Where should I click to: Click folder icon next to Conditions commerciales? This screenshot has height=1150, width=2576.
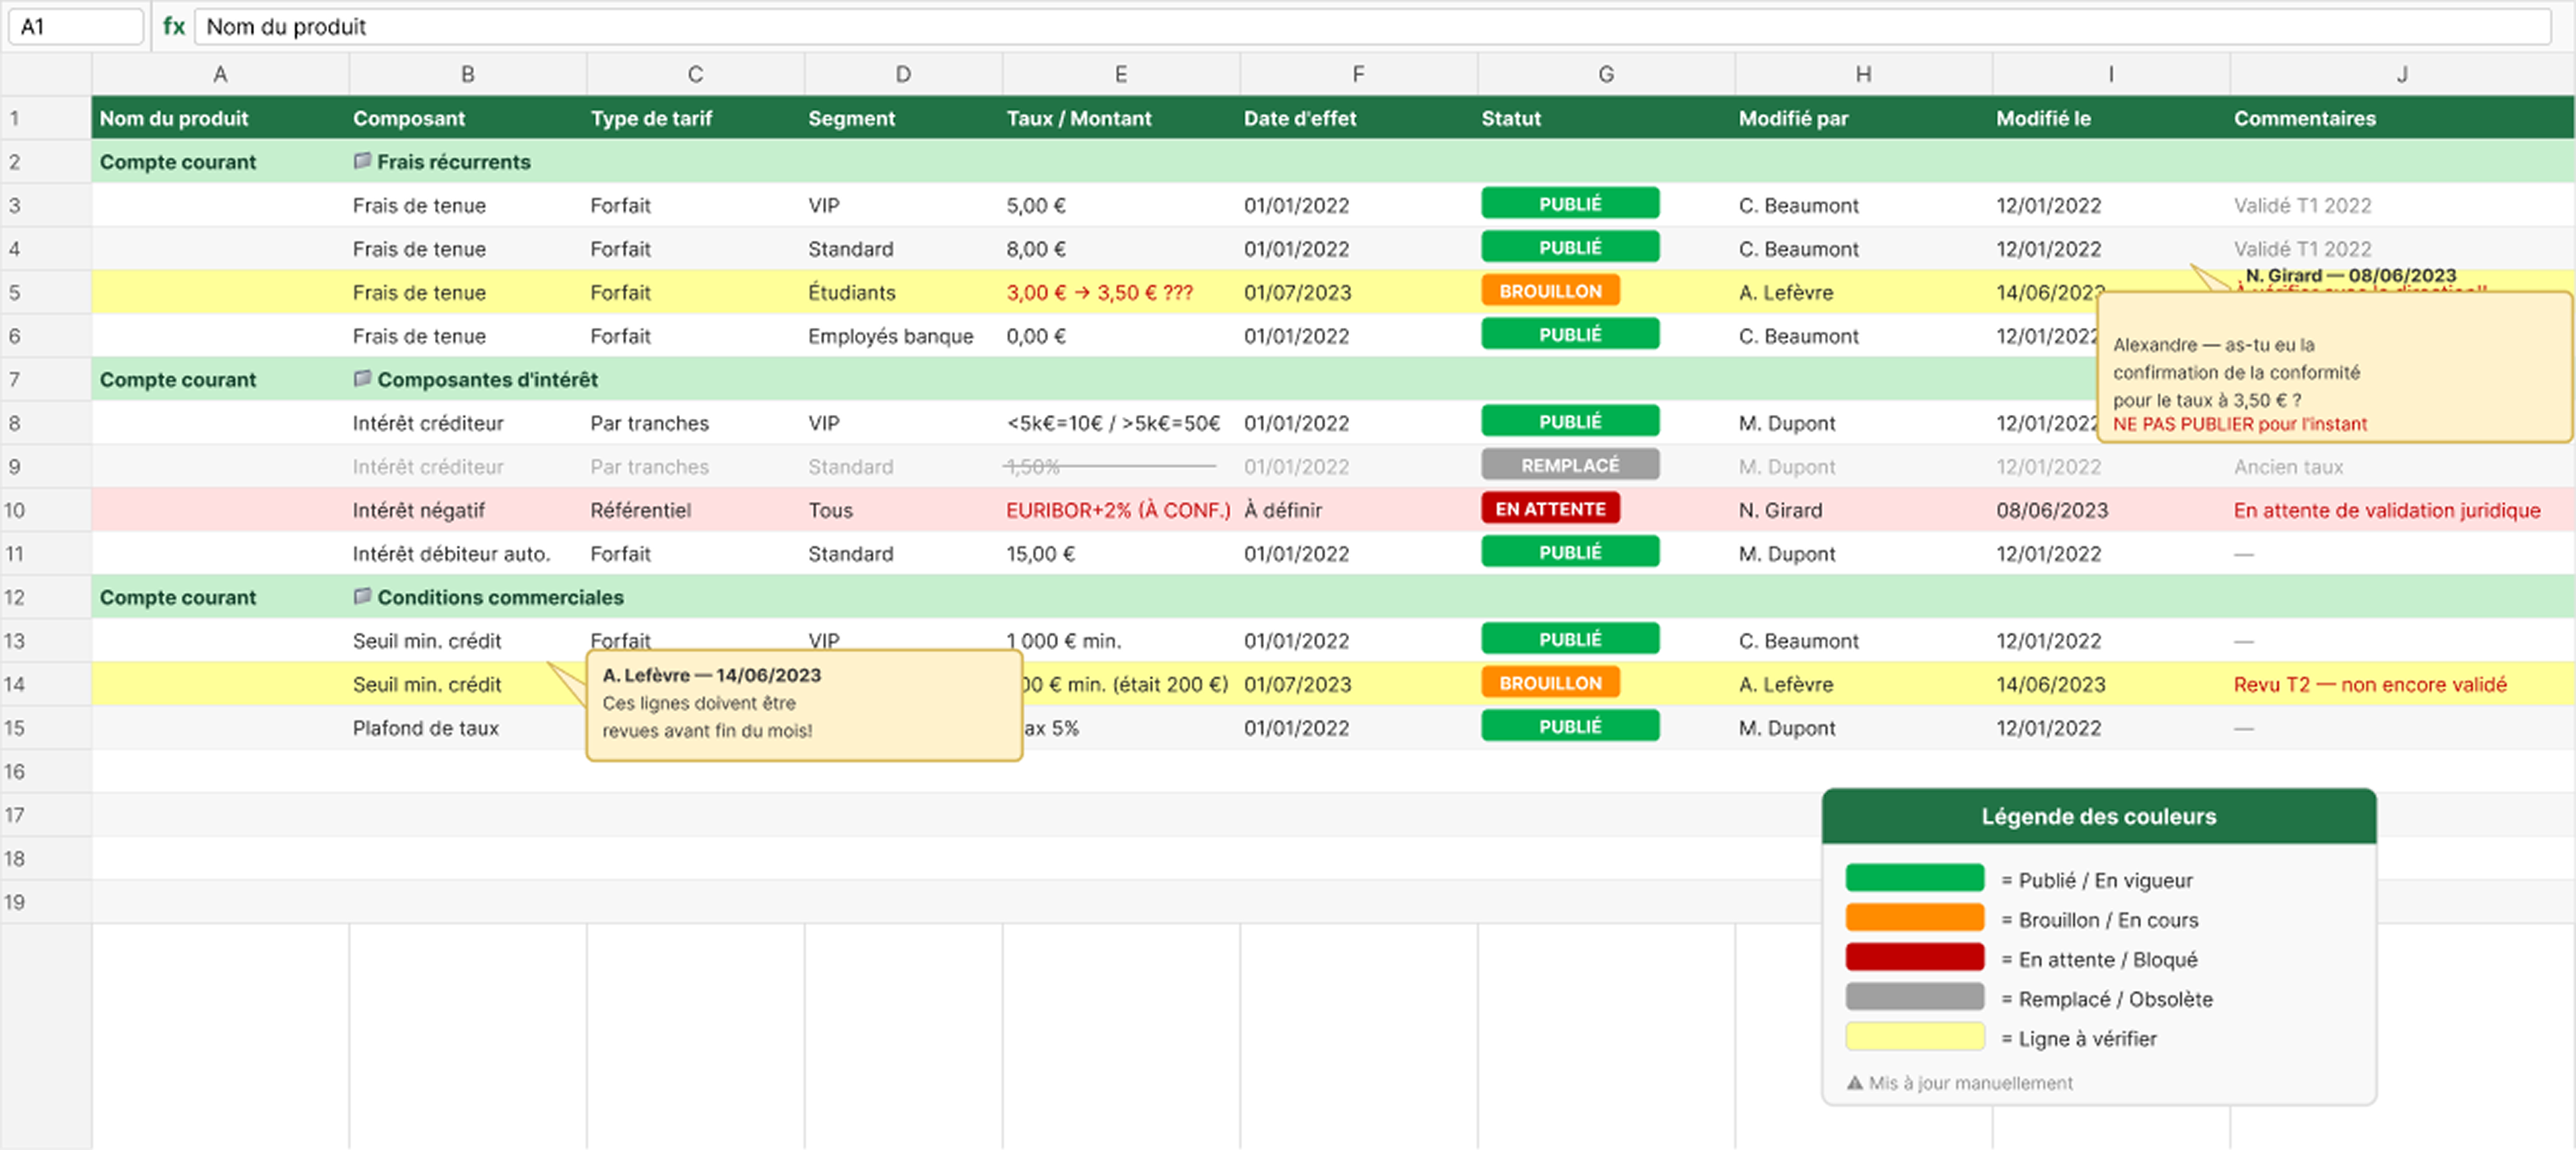(362, 596)
